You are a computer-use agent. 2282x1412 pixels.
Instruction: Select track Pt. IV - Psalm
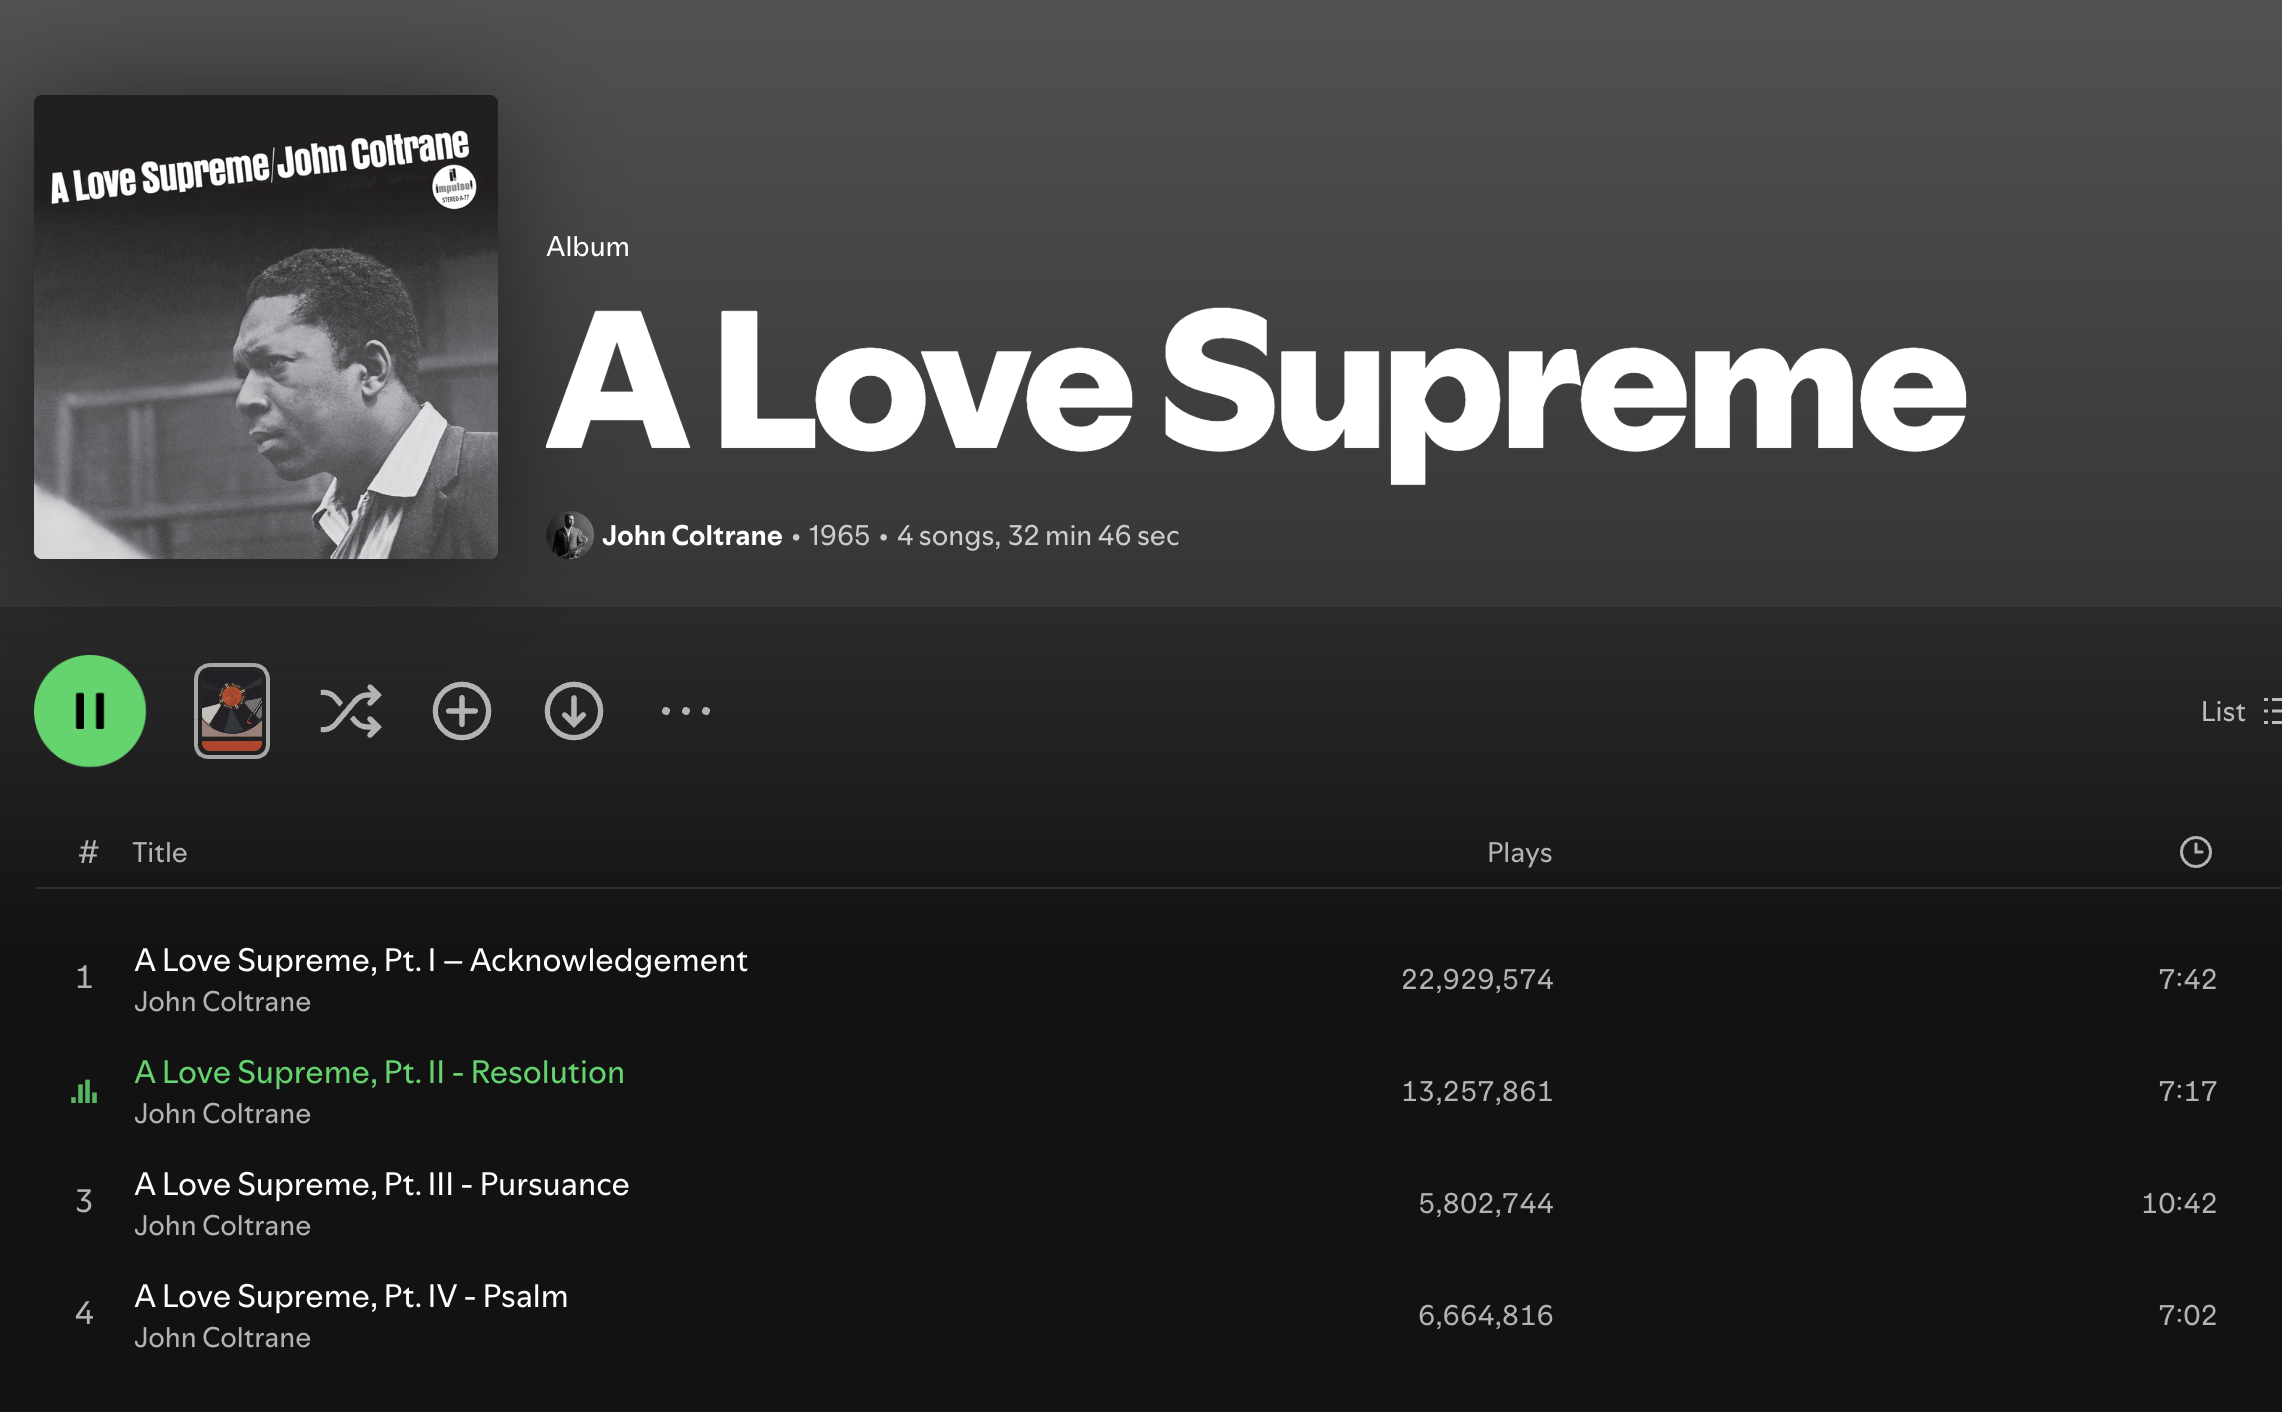[x=350, y=1296]
